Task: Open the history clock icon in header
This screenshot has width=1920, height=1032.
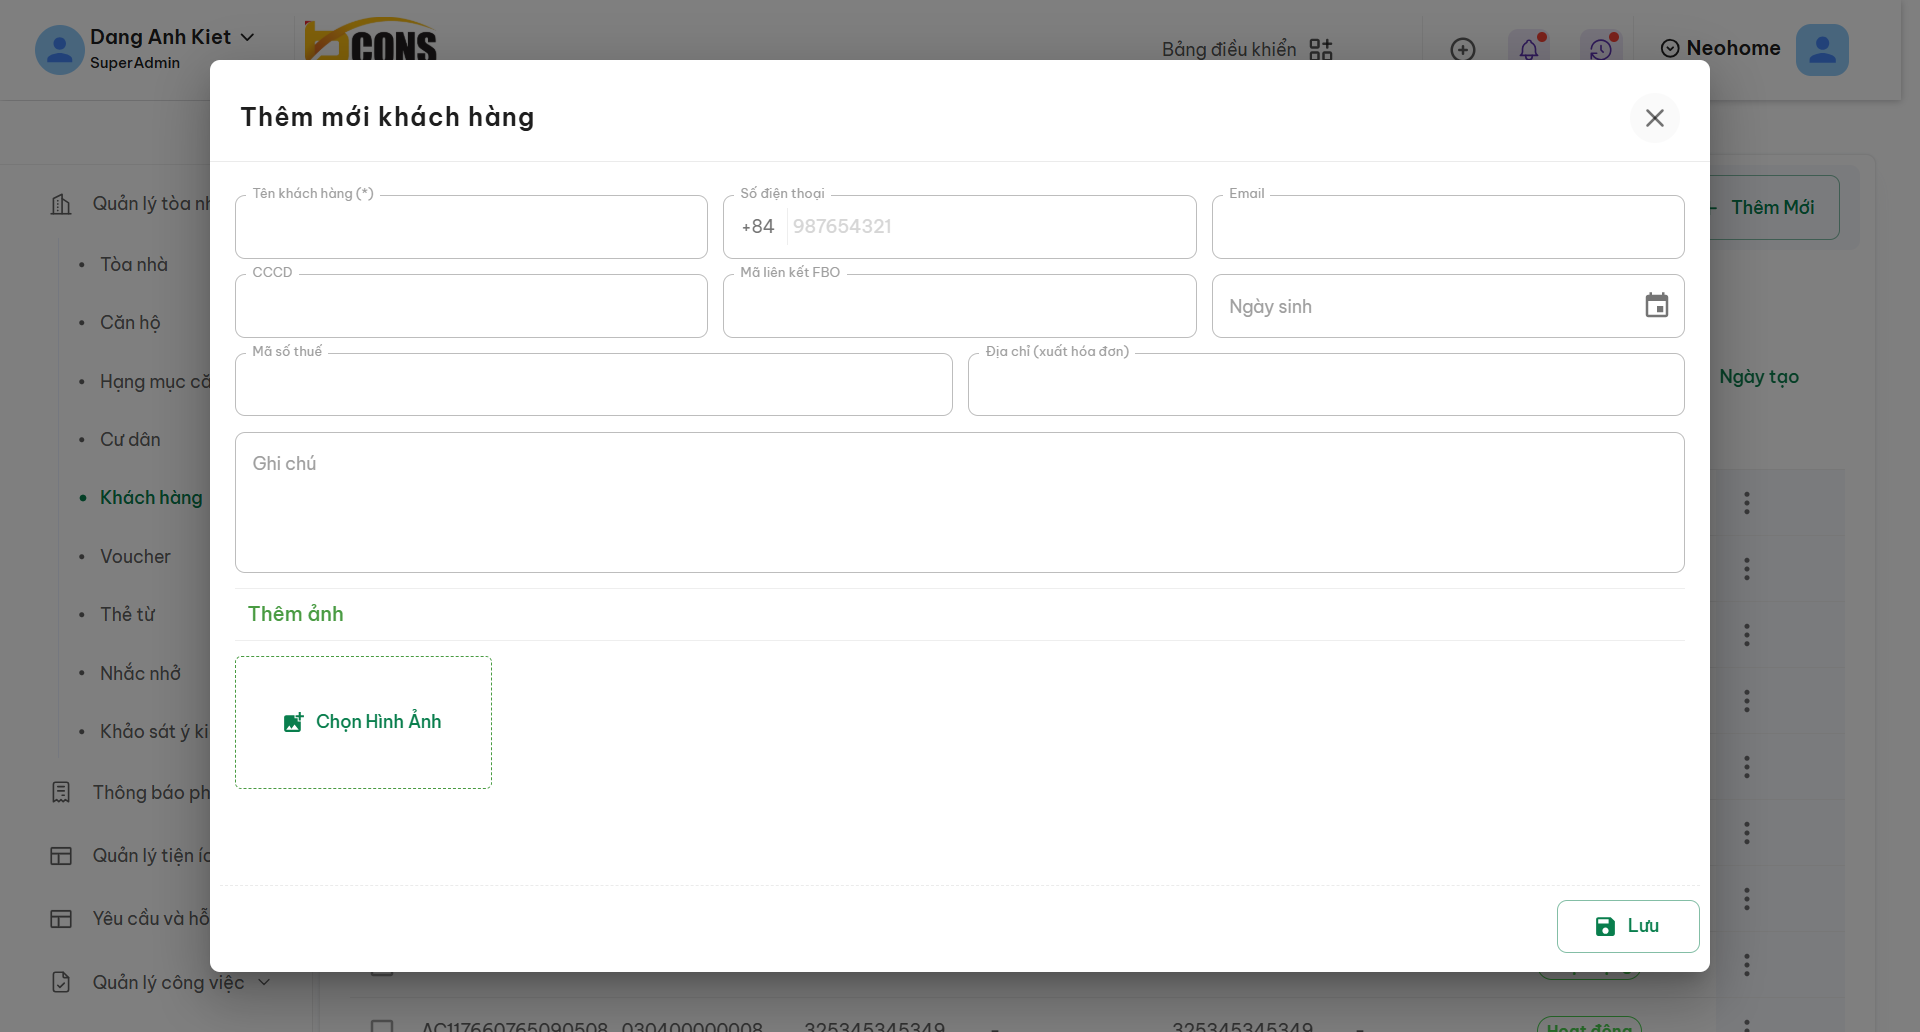Action: (1600, 49)
